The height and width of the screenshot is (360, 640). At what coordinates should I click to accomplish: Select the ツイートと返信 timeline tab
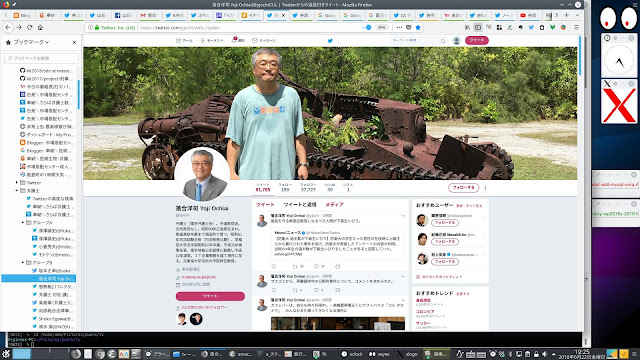tap(300, 204)
